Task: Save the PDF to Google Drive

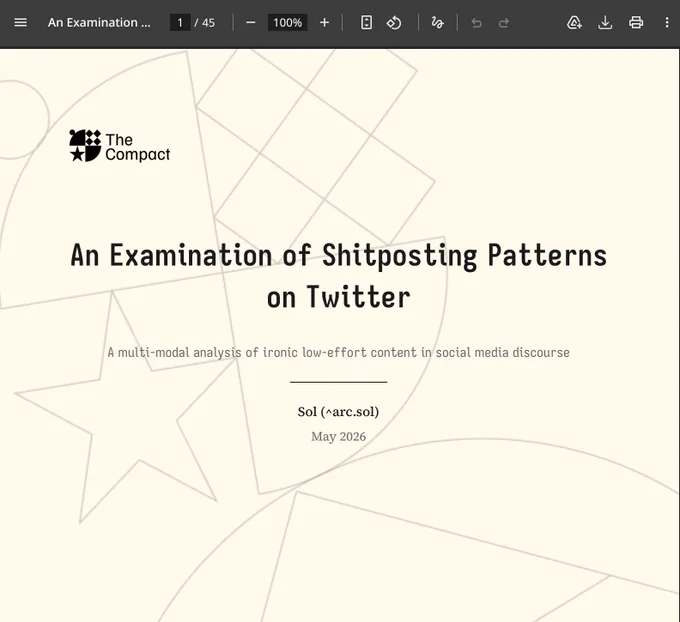Action: 574,23
